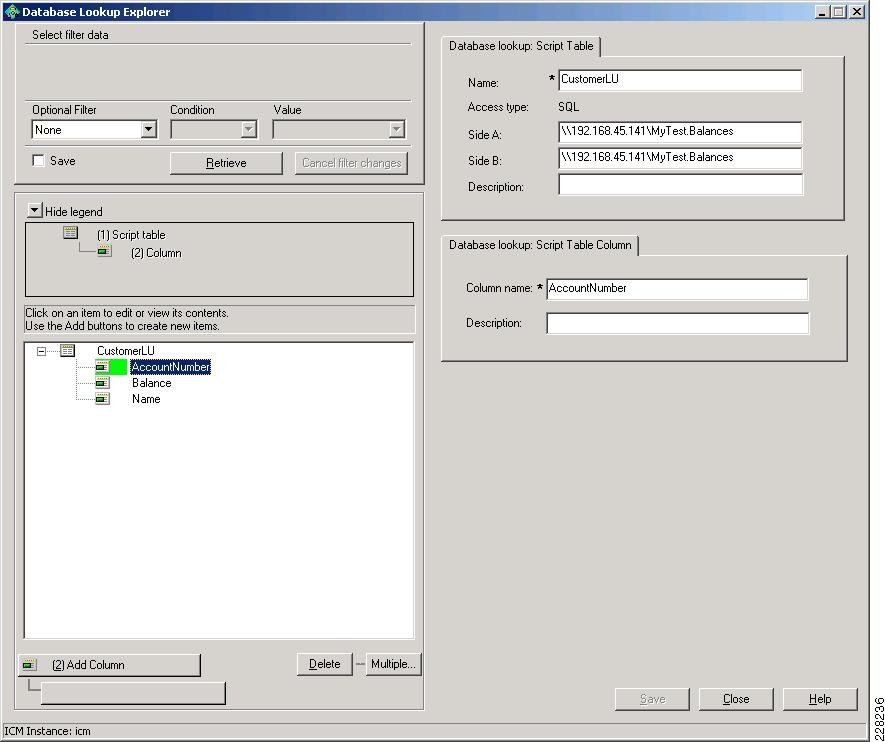Image resolution: width=885 pixels, height=742 pixels.
Task: Click the Side B path field
Action: point(680,158)
